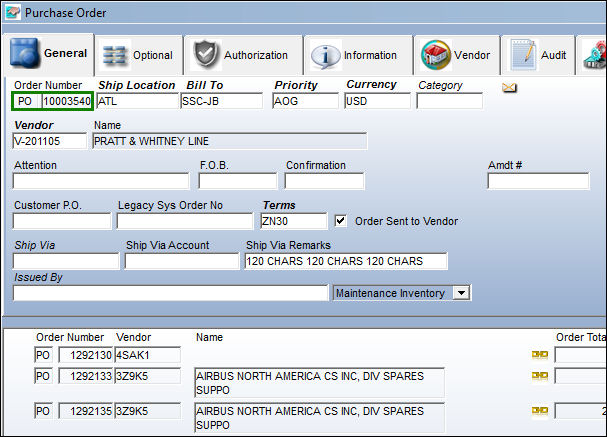Select order number 1292135 in the list
This screenshot has height=437, width=607.
[x=86, y=411]
